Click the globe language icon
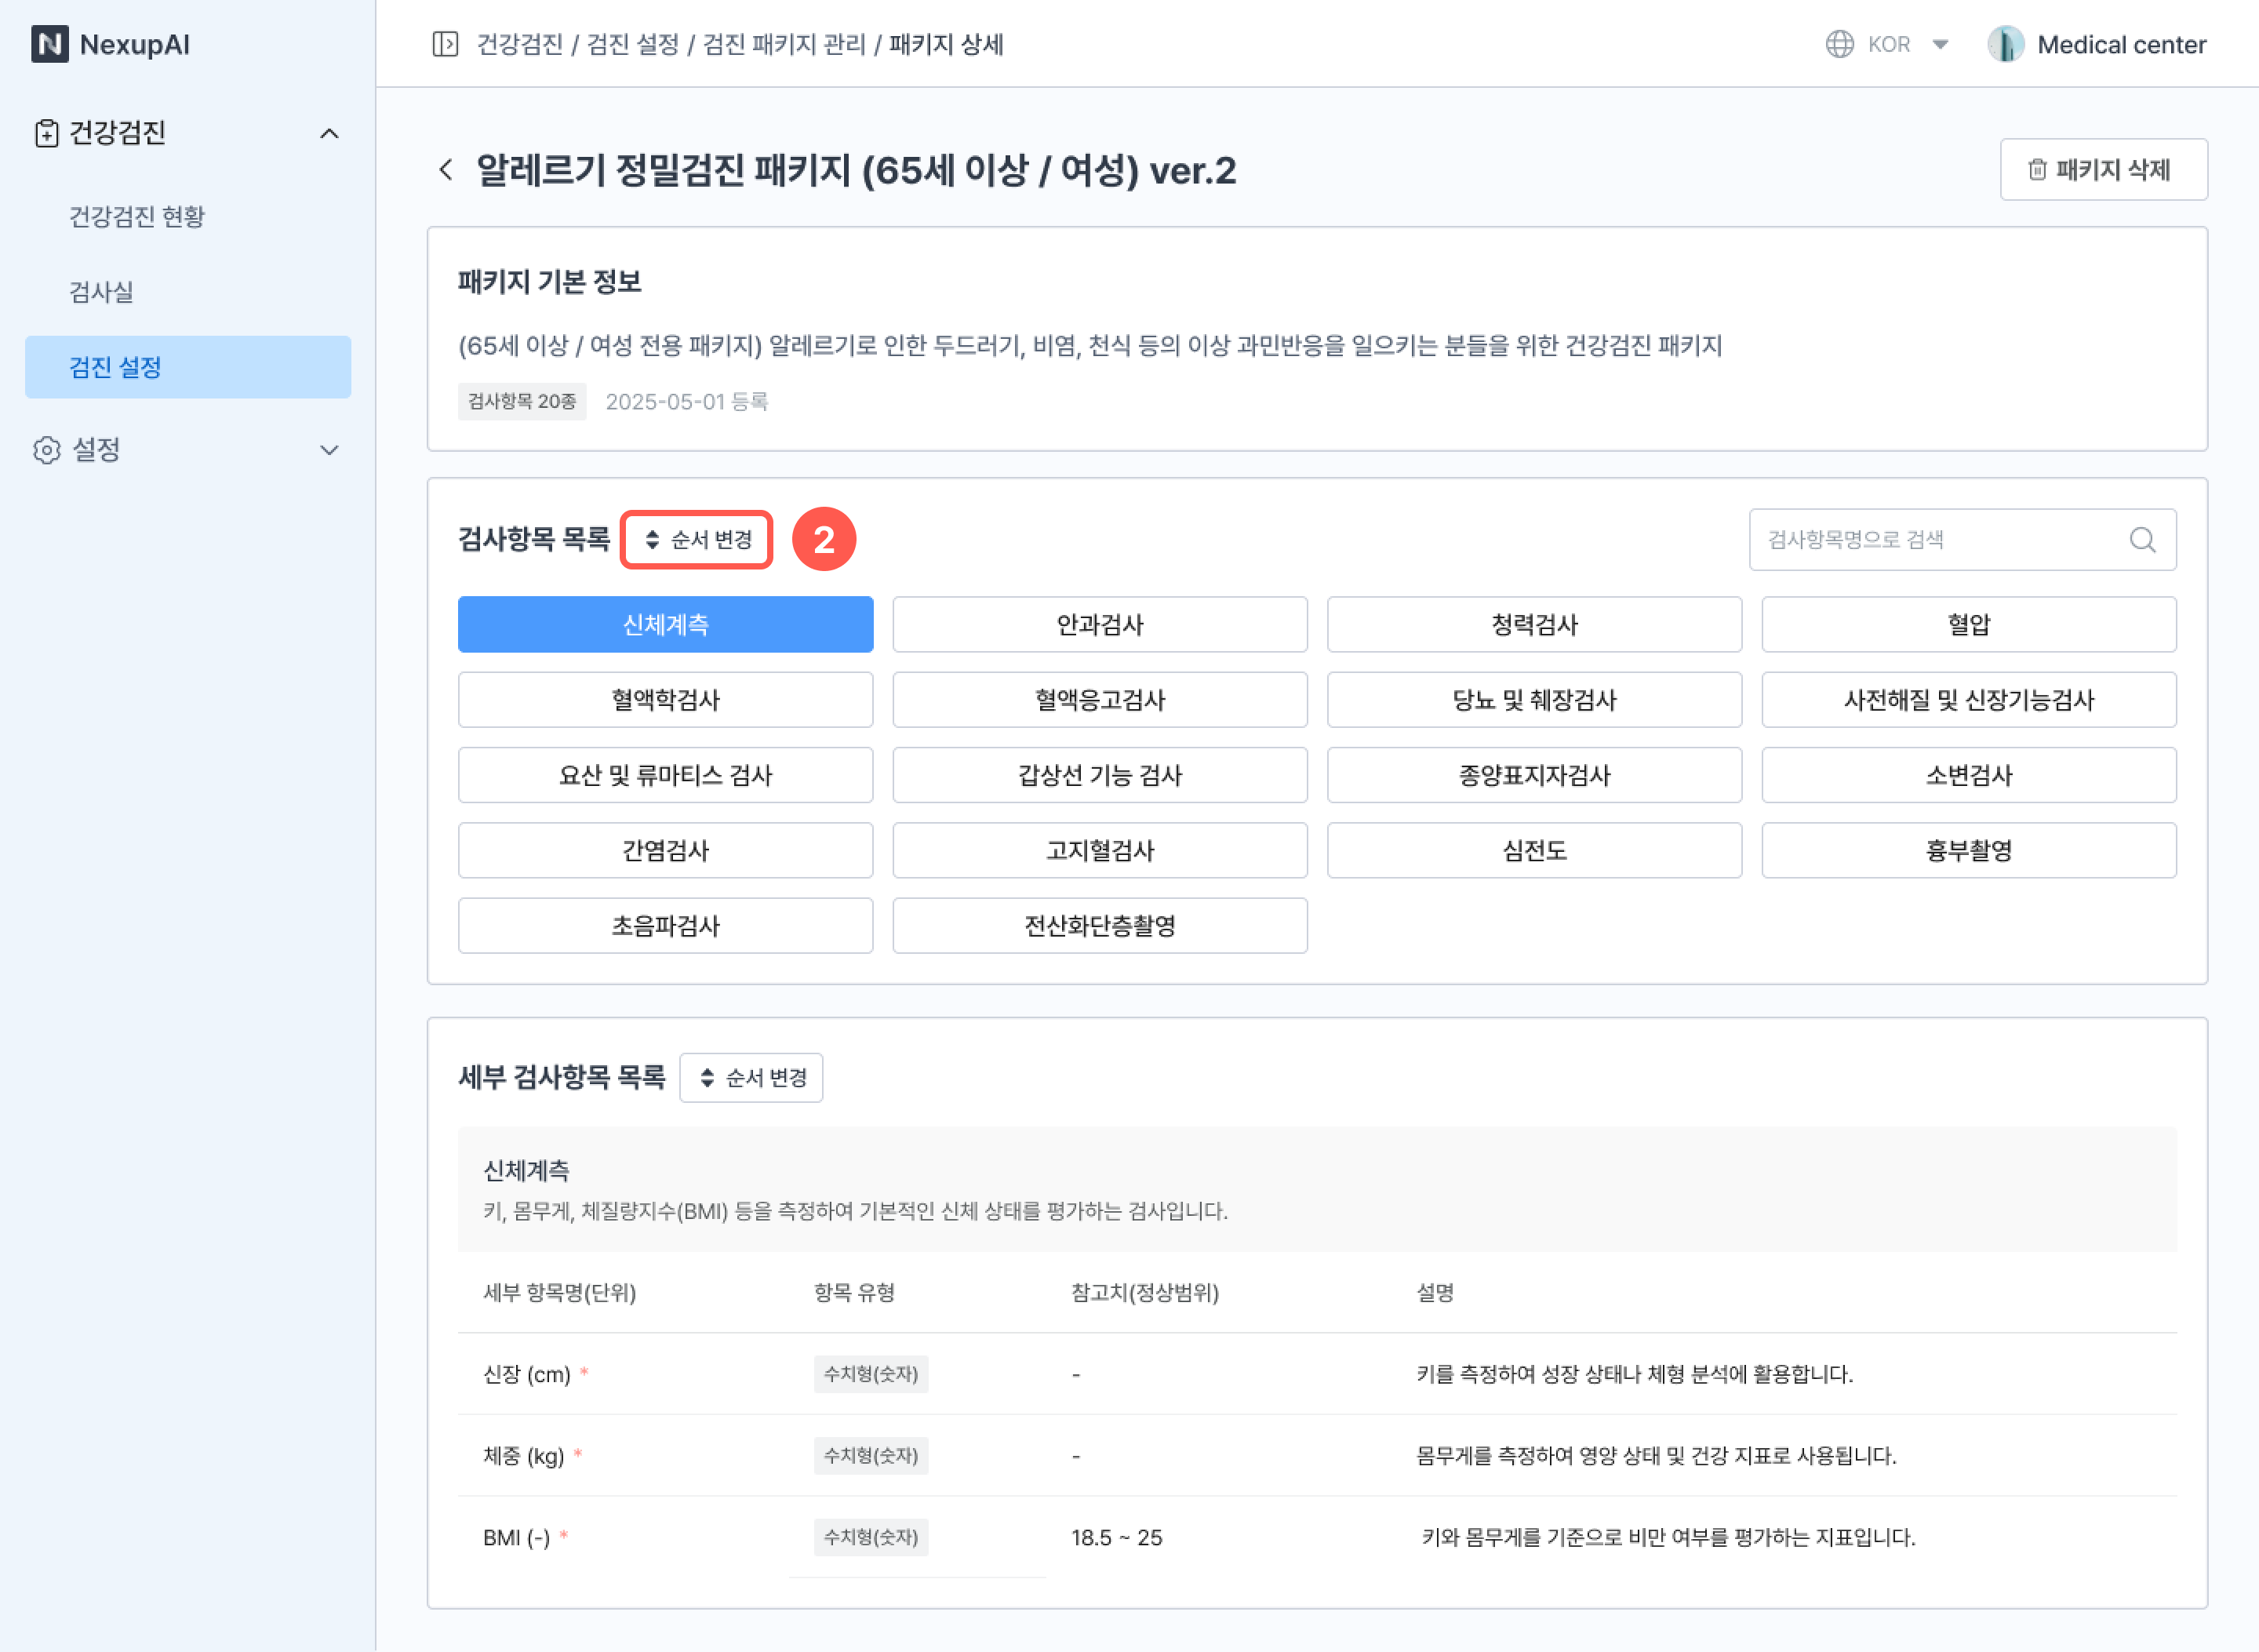The width and height of the screenshot is (2259, 1652). coord(1839,44)
